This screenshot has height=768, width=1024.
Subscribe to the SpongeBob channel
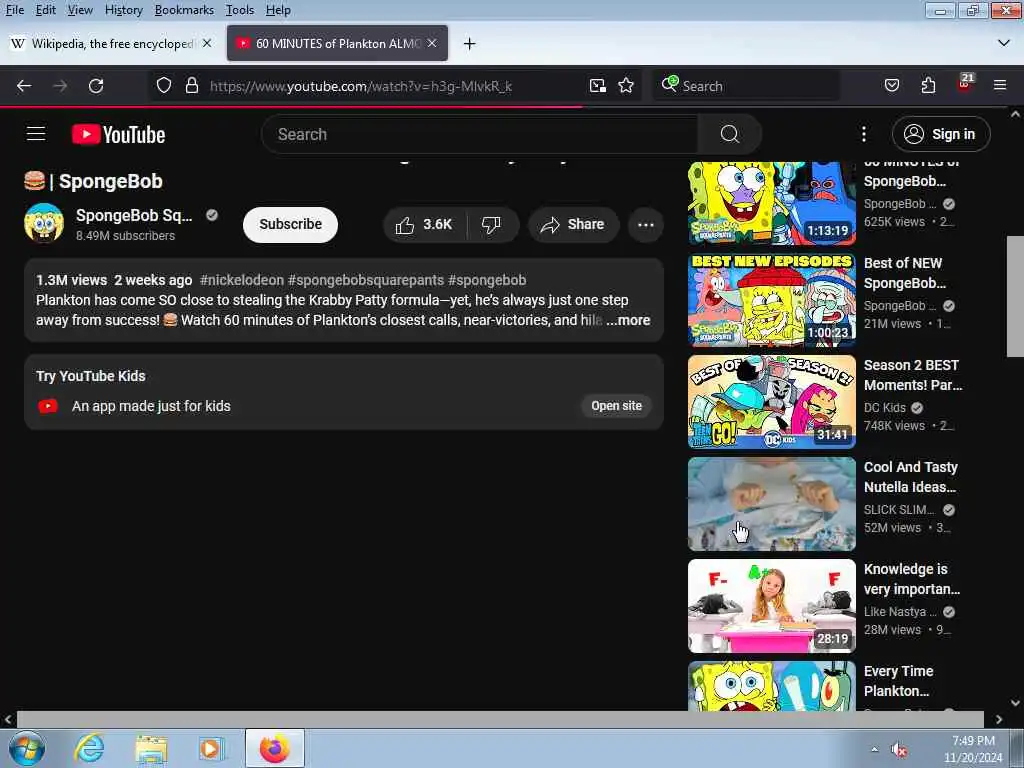[x=290, y=225]
